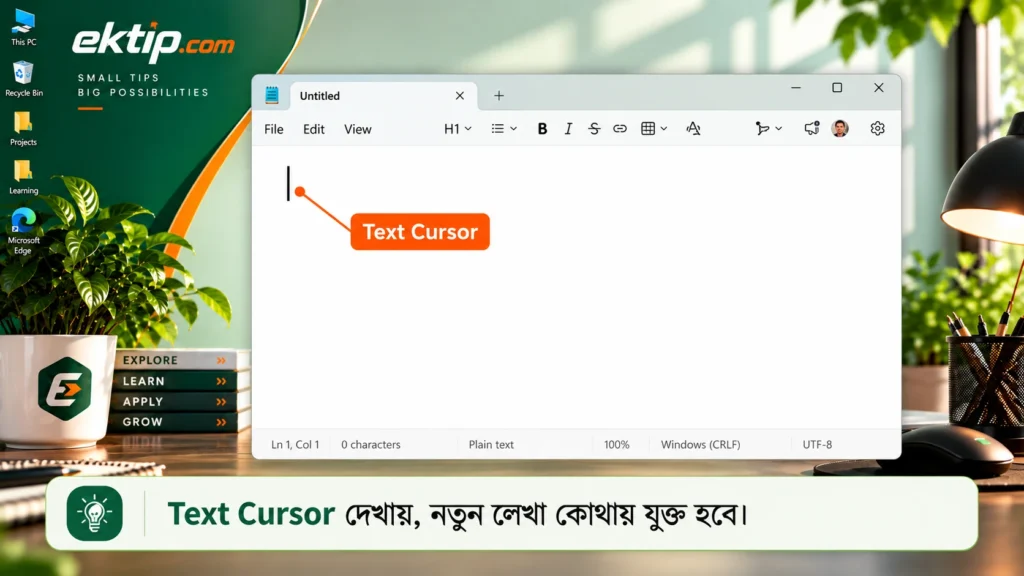
Task: Click the megaphone feedback icon
Action: [812, 129]
